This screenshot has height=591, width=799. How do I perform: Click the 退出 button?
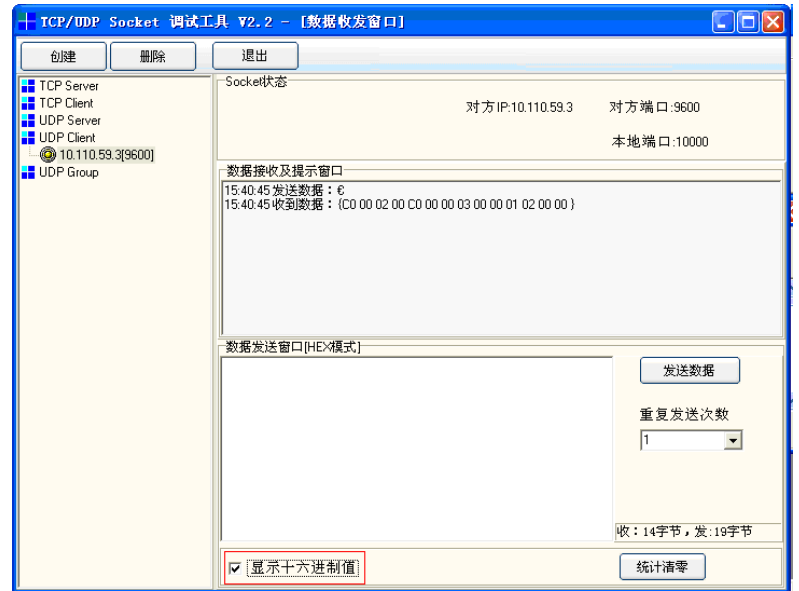(255, 56)
